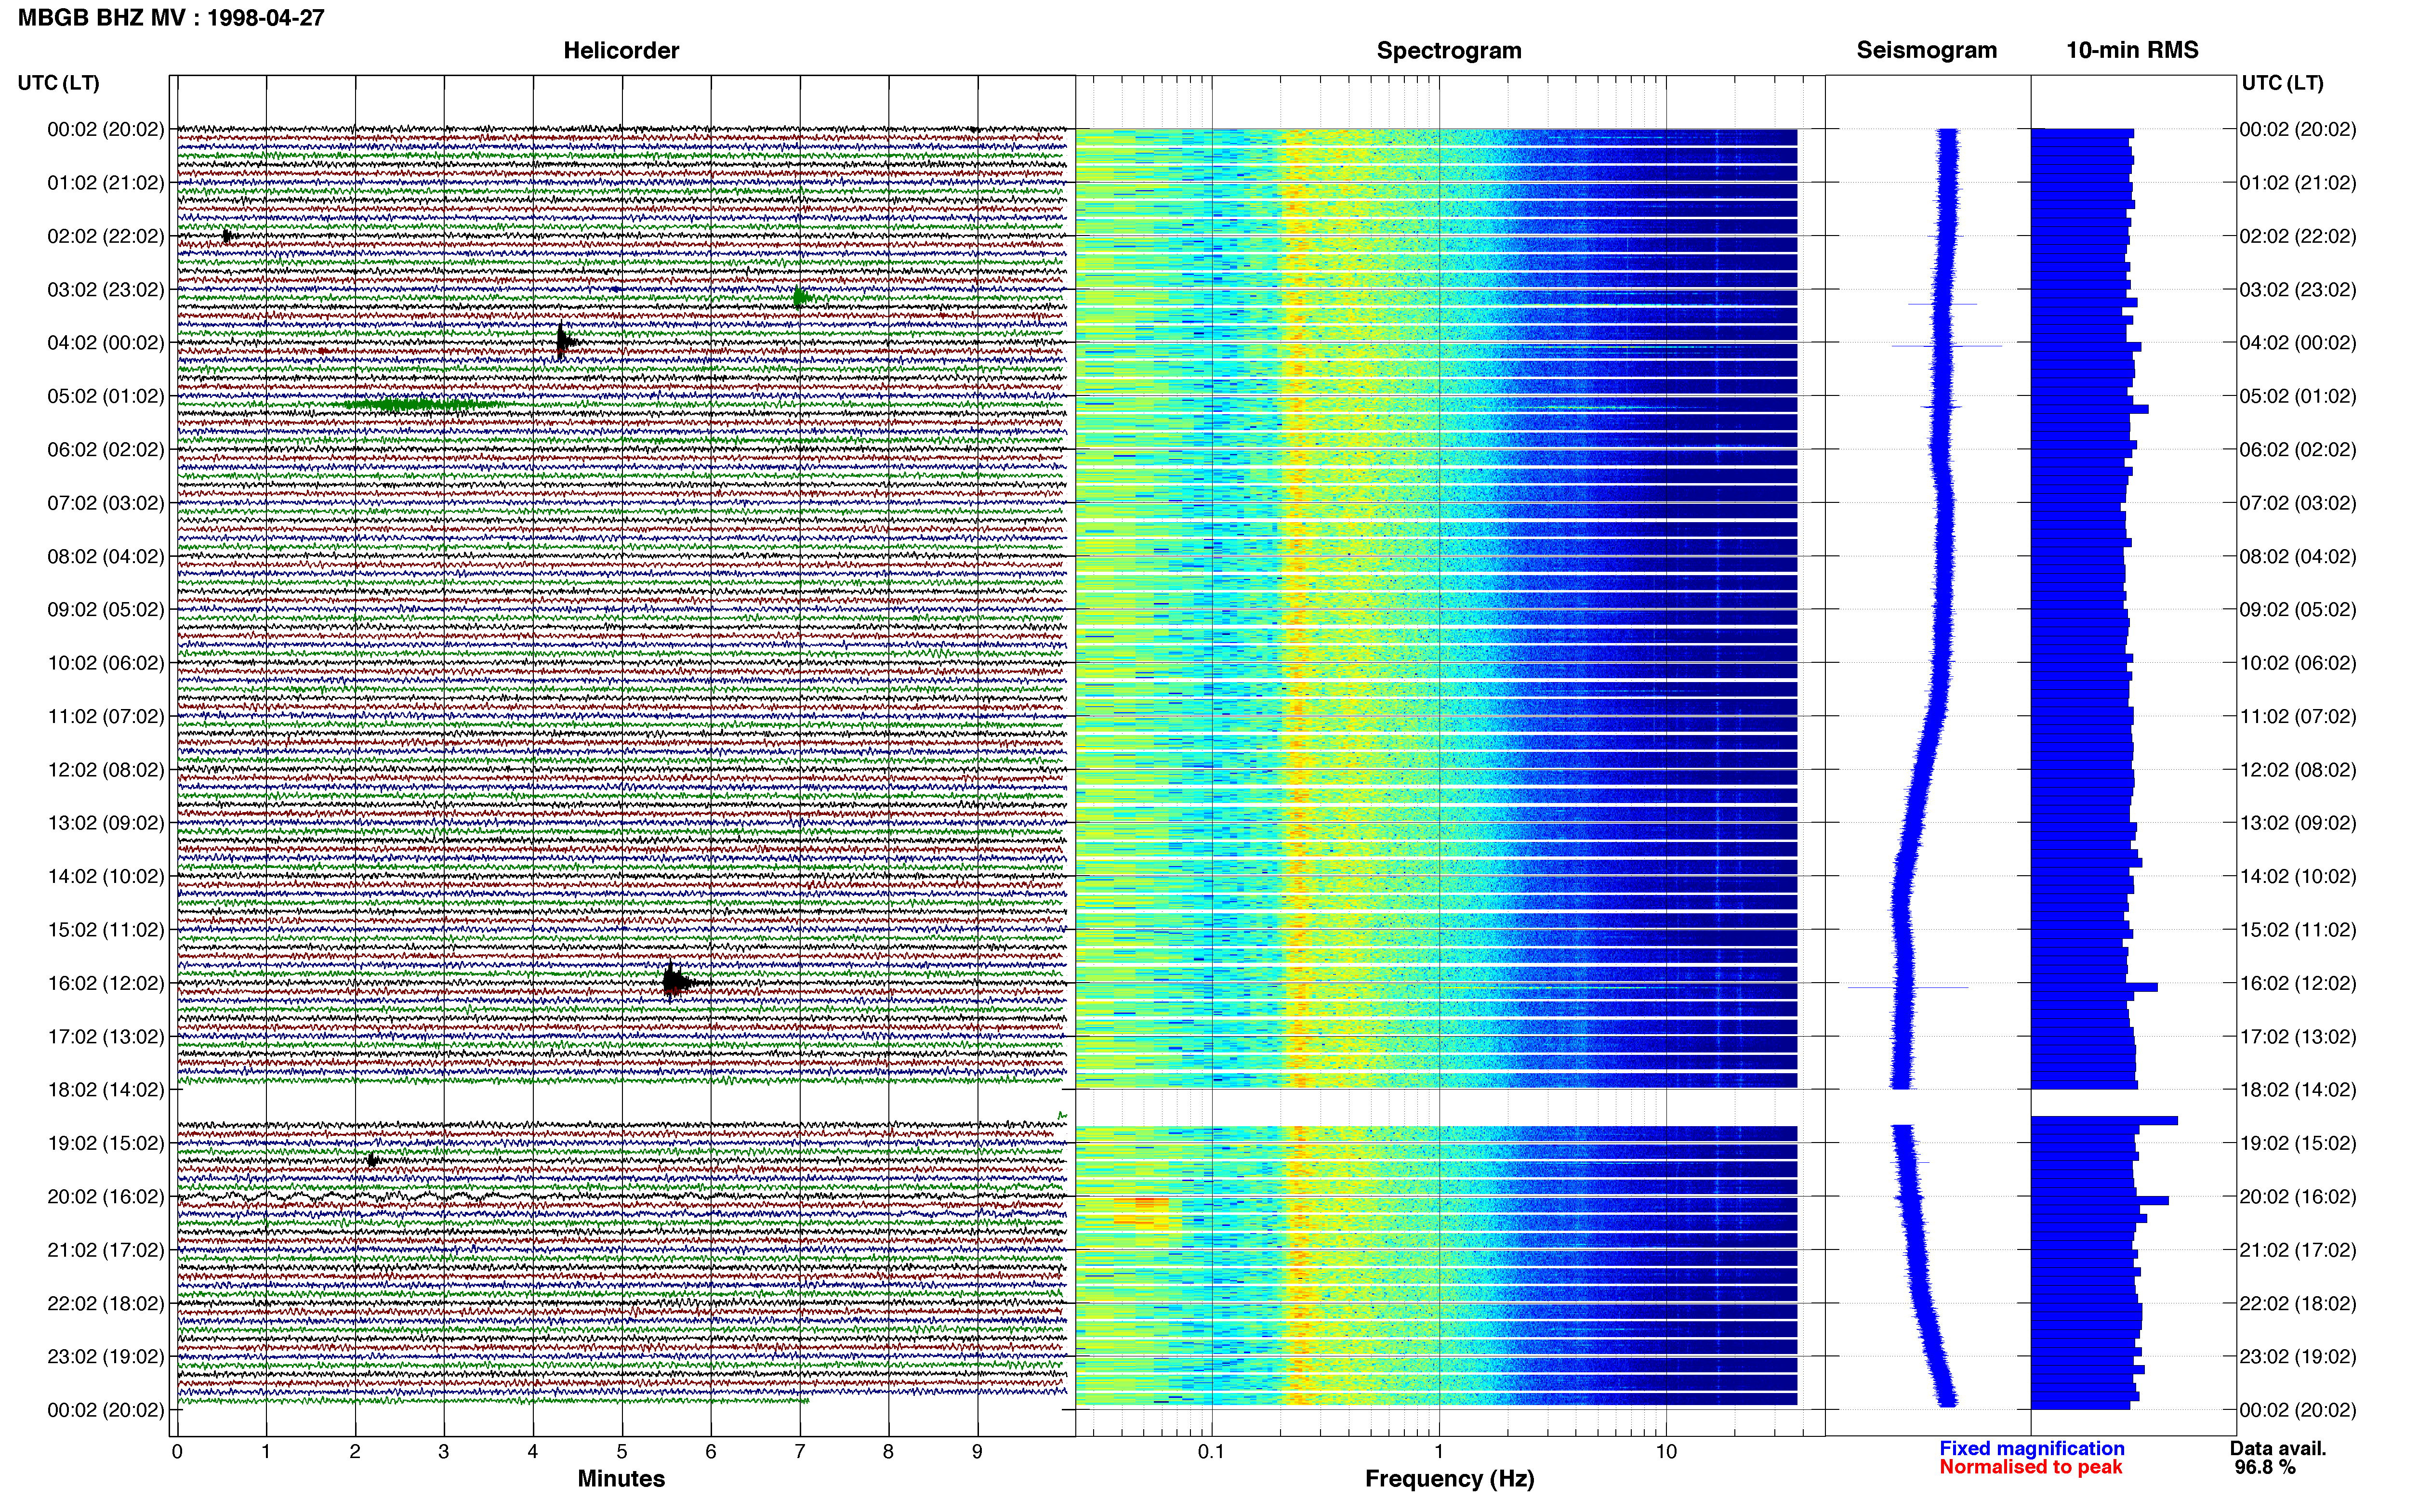Select the 10-min RMS panel heading
Screen dimensions: 2418x1512
tap(2132, 50)
